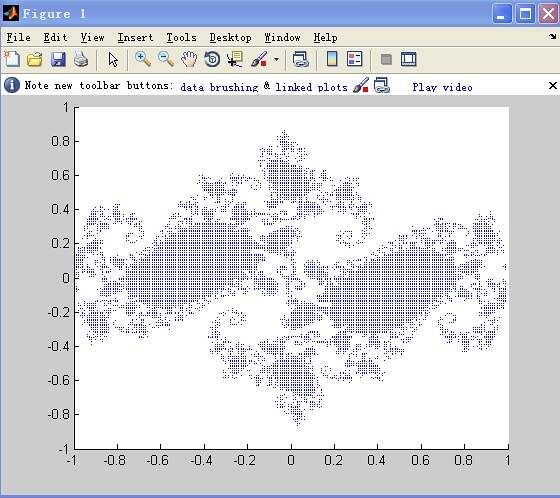Expand the menu bar dock arrow
Image resolution: width=560 pixels, height=498 pixels.
pyautogui.click(x=553, y=36)
